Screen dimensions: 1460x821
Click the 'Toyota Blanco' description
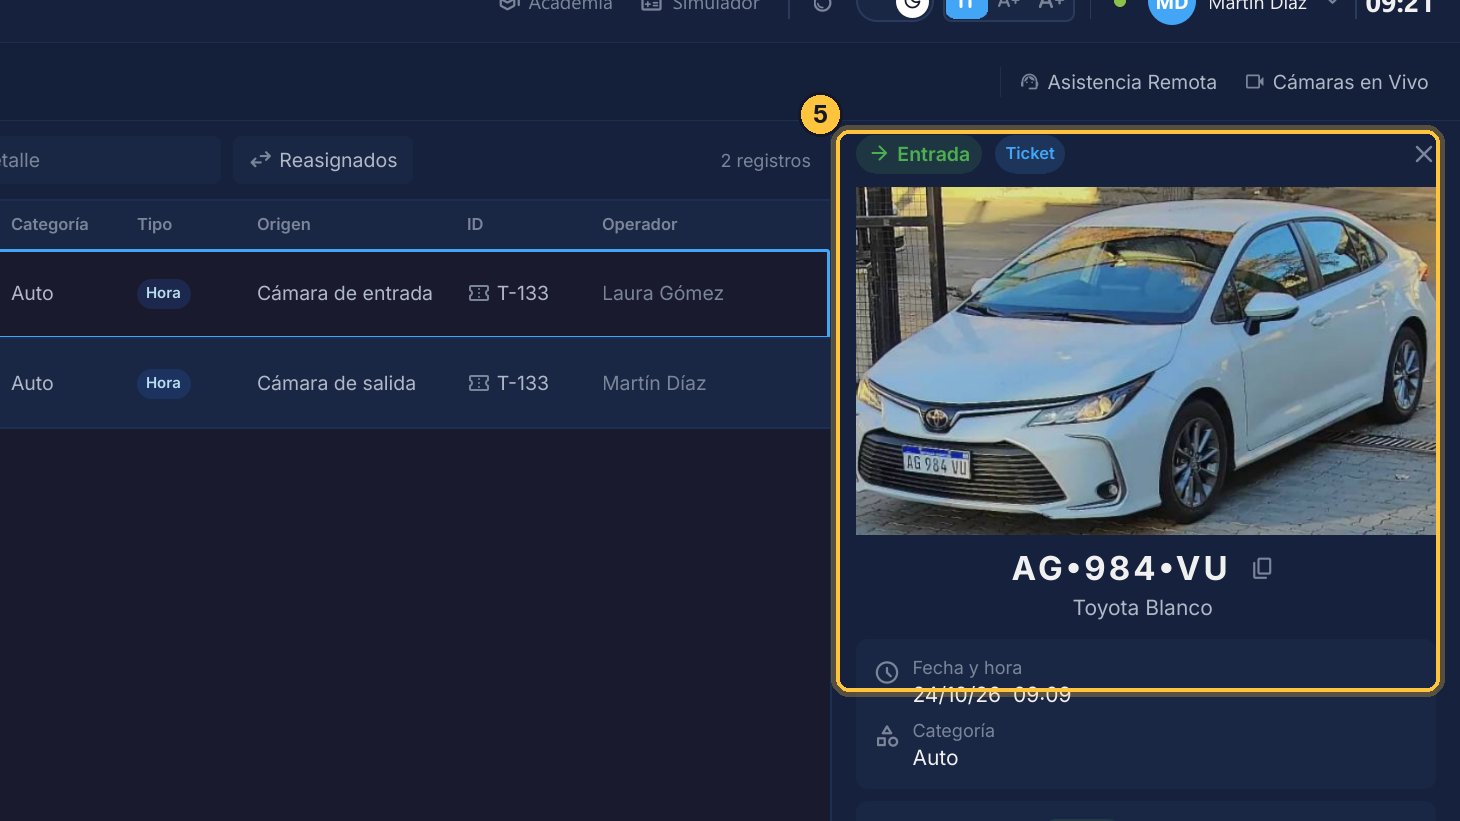point(1143,608)
